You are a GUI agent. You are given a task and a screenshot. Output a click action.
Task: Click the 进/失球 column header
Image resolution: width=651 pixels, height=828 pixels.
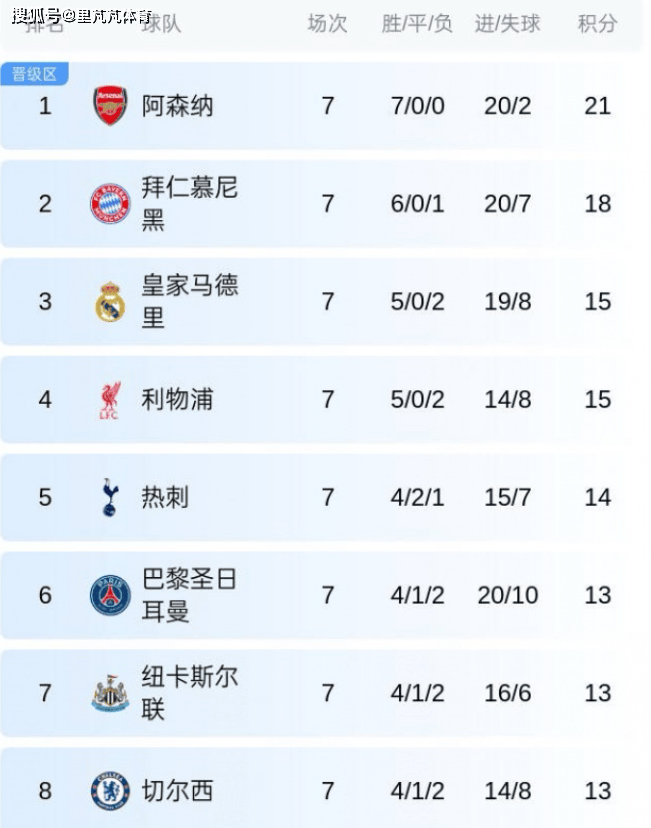click(507, 23)
